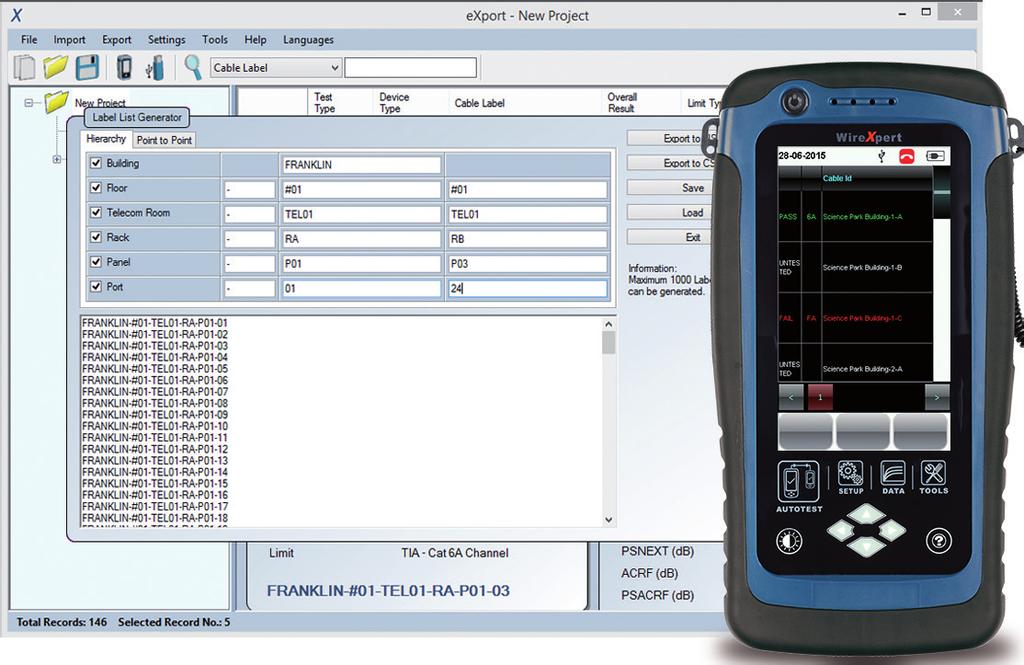Expand the plus node in project tree
This screenshot has width=1024, height=665.
57,159
